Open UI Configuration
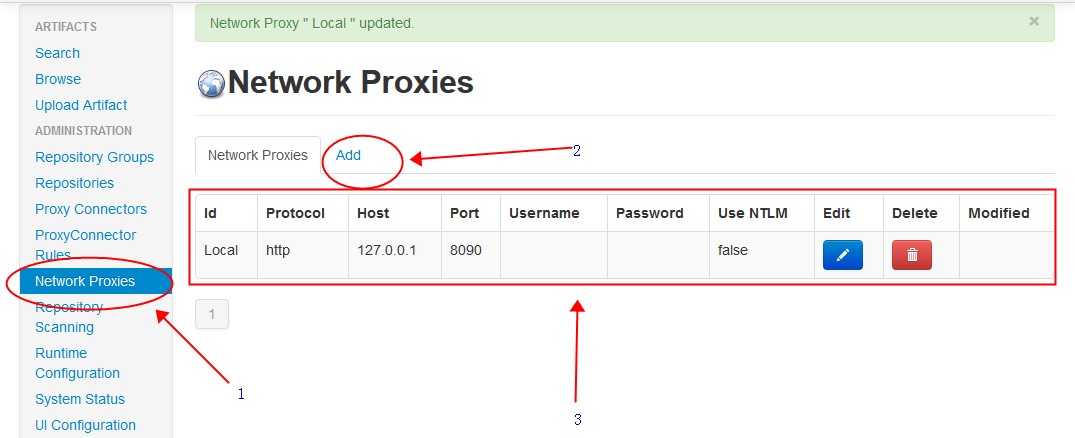 (86, 425)
